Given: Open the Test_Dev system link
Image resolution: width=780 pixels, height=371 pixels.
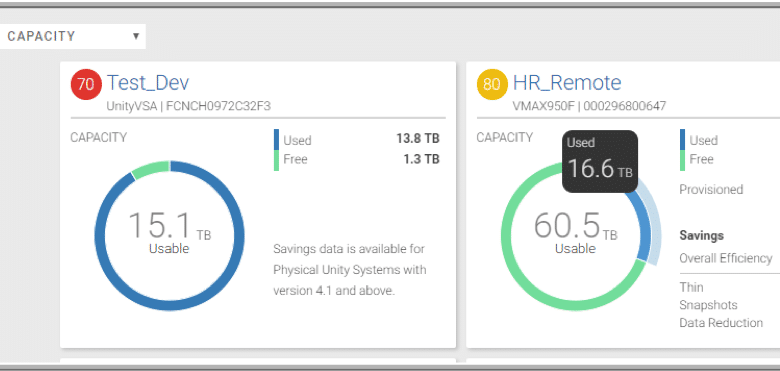Looking at the screenshot, I should tap(148, 83).
